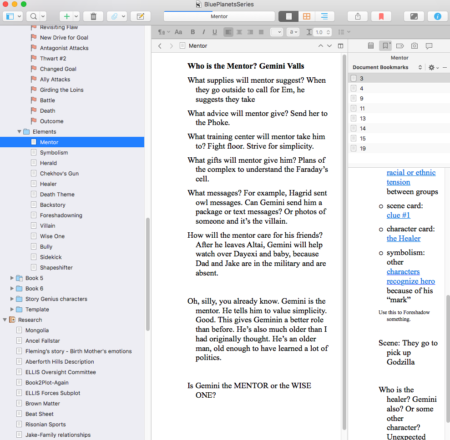Image resolution: width=450 pixels, height=440 pixels.
Task: Open 'the Healer' link
Action: tap(403, 238)
